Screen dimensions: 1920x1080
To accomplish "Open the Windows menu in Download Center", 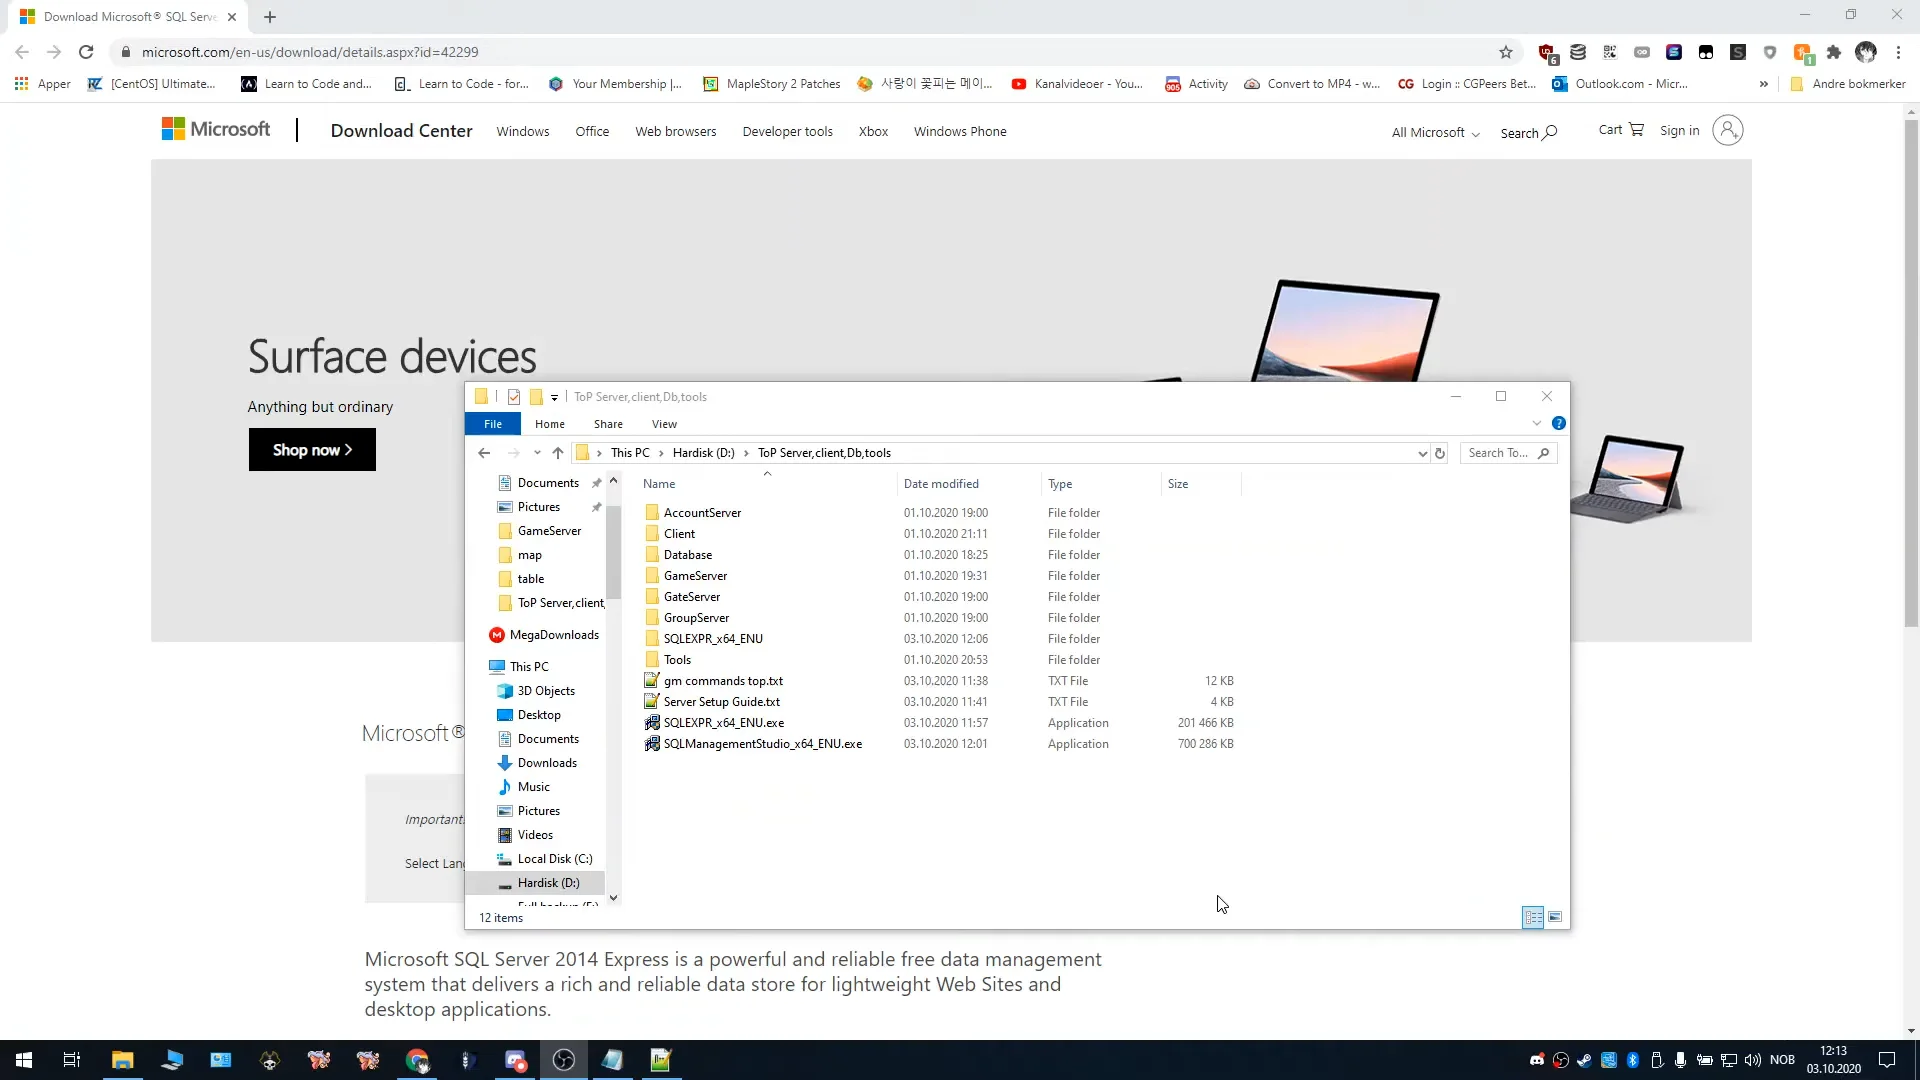I will [523, 132].
